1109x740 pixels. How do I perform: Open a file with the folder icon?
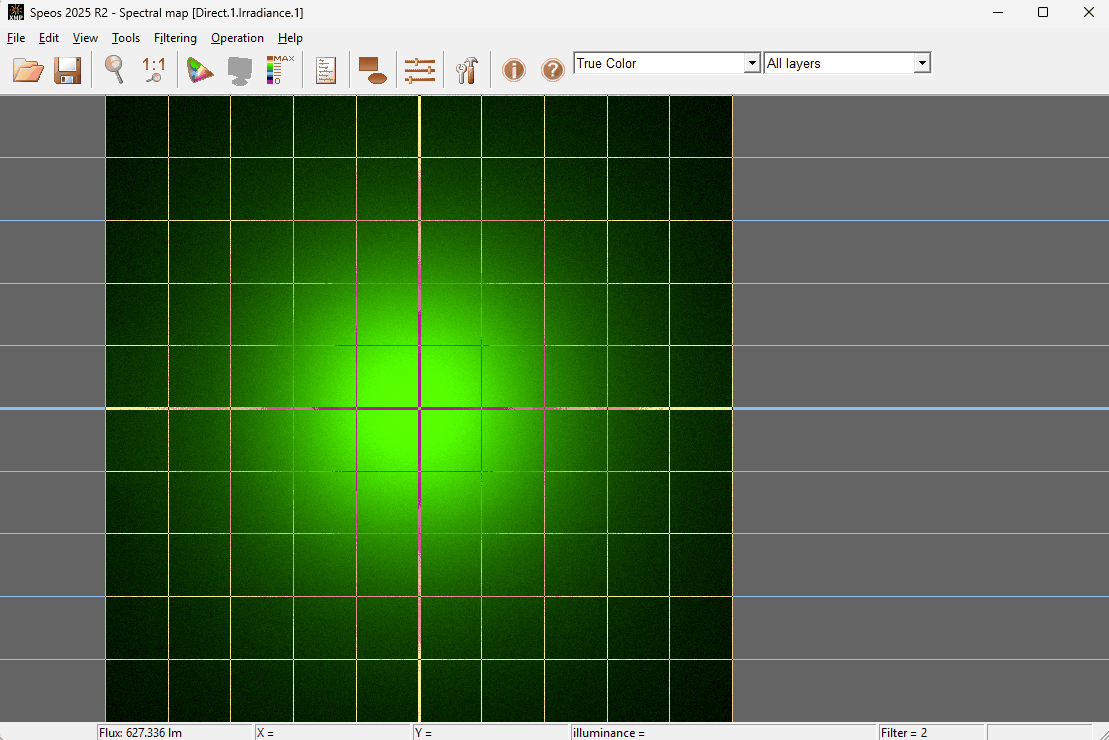coord(28,70)
